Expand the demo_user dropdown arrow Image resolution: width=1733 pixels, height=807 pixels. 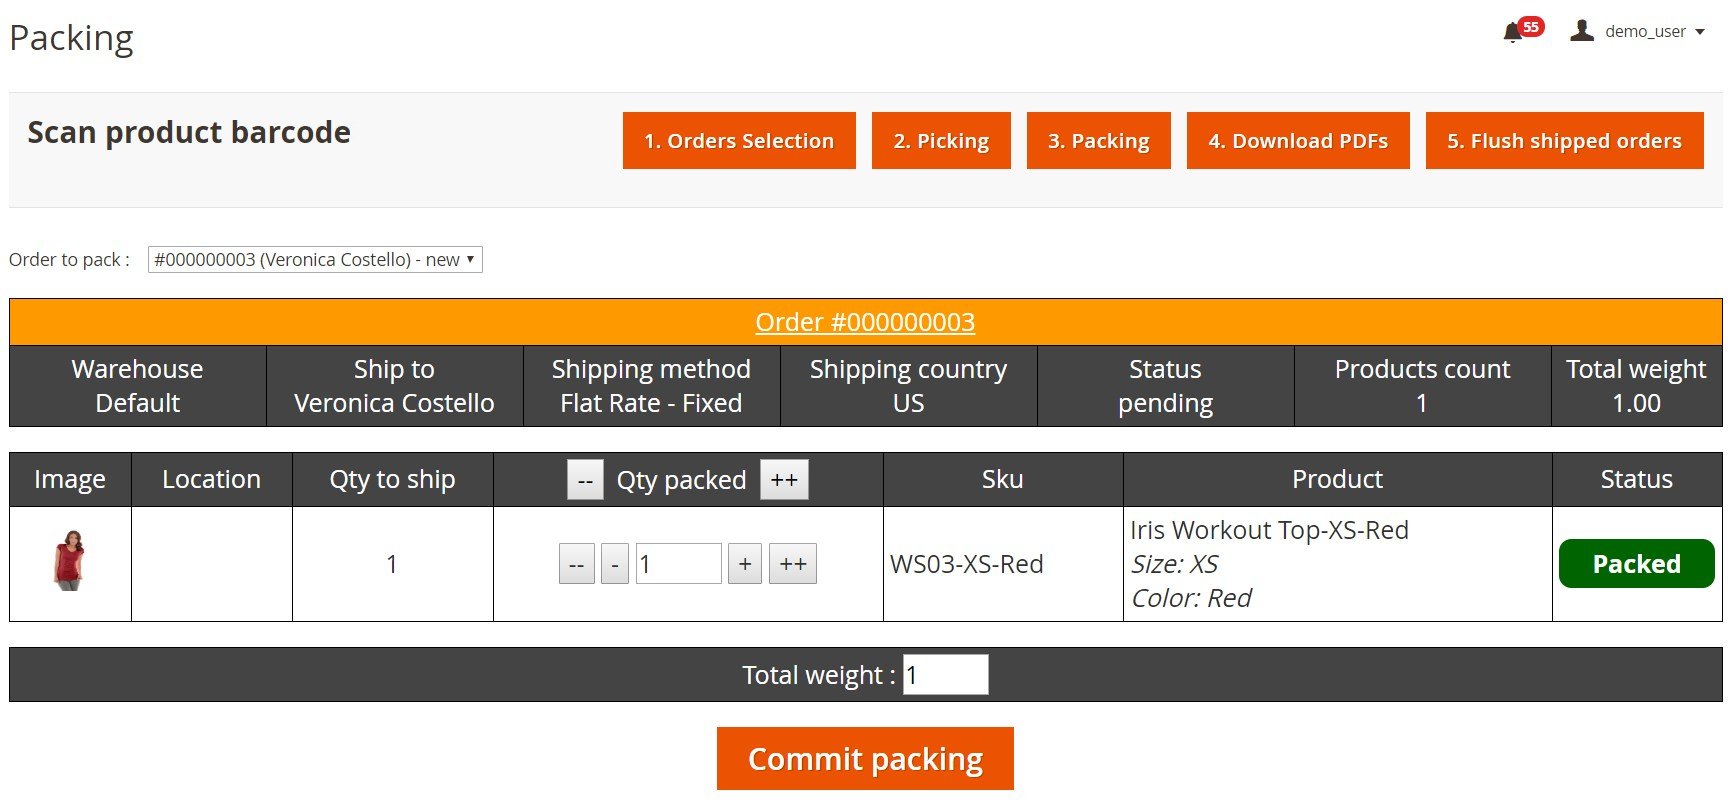click(1699, 32)
